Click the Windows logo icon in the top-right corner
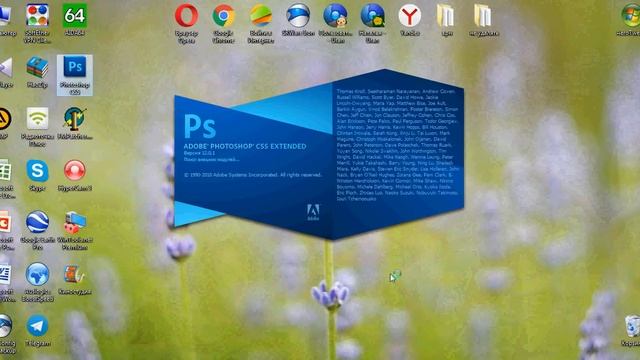Screen dimensions: 640x360 [631, 16]
